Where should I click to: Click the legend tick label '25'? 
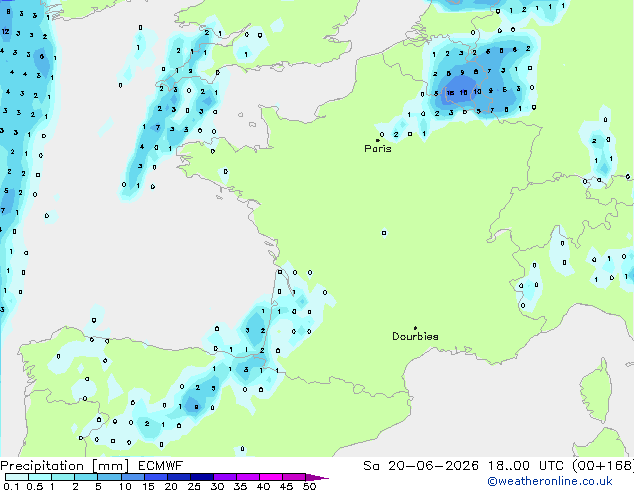[194, 486]
